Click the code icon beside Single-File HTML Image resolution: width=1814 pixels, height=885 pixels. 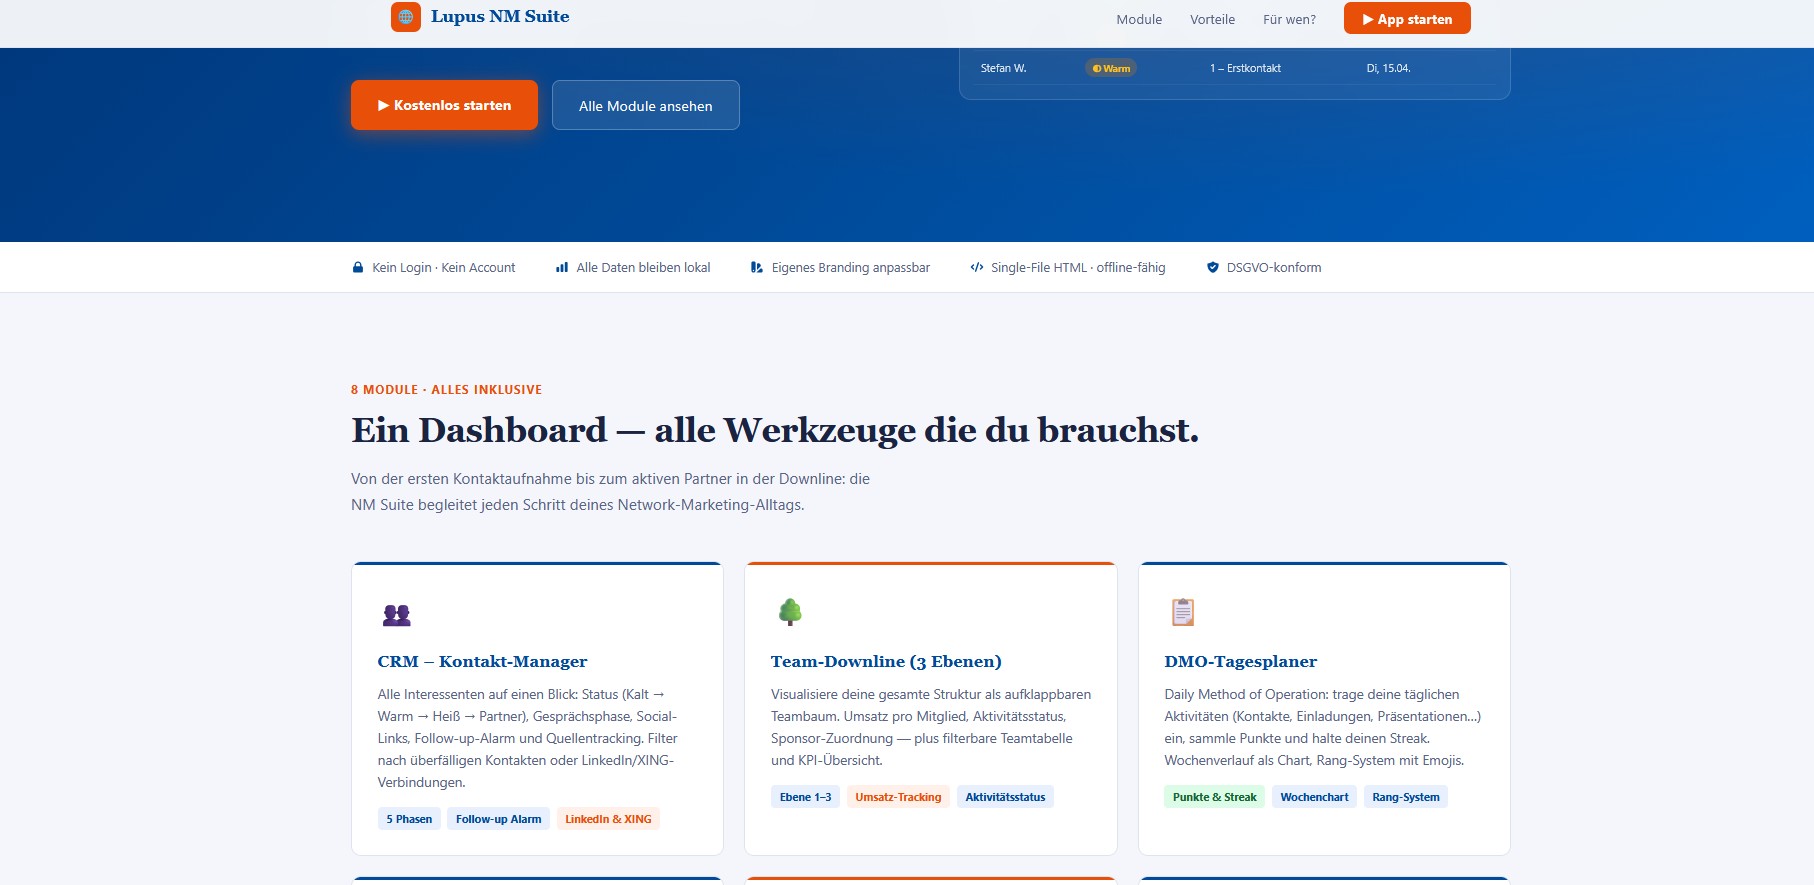coord(977,268)
